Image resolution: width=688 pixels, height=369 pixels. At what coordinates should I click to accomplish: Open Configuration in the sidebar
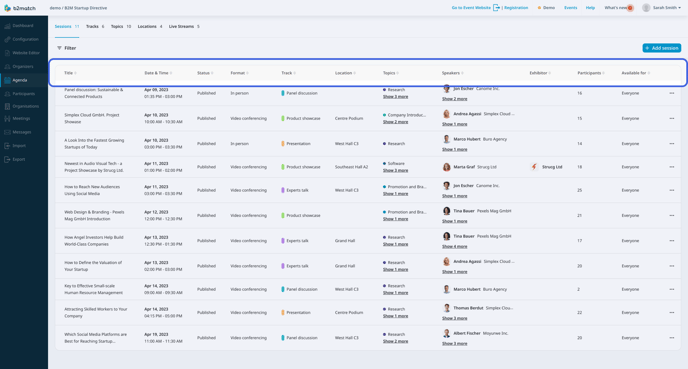(x=24, y=39)
